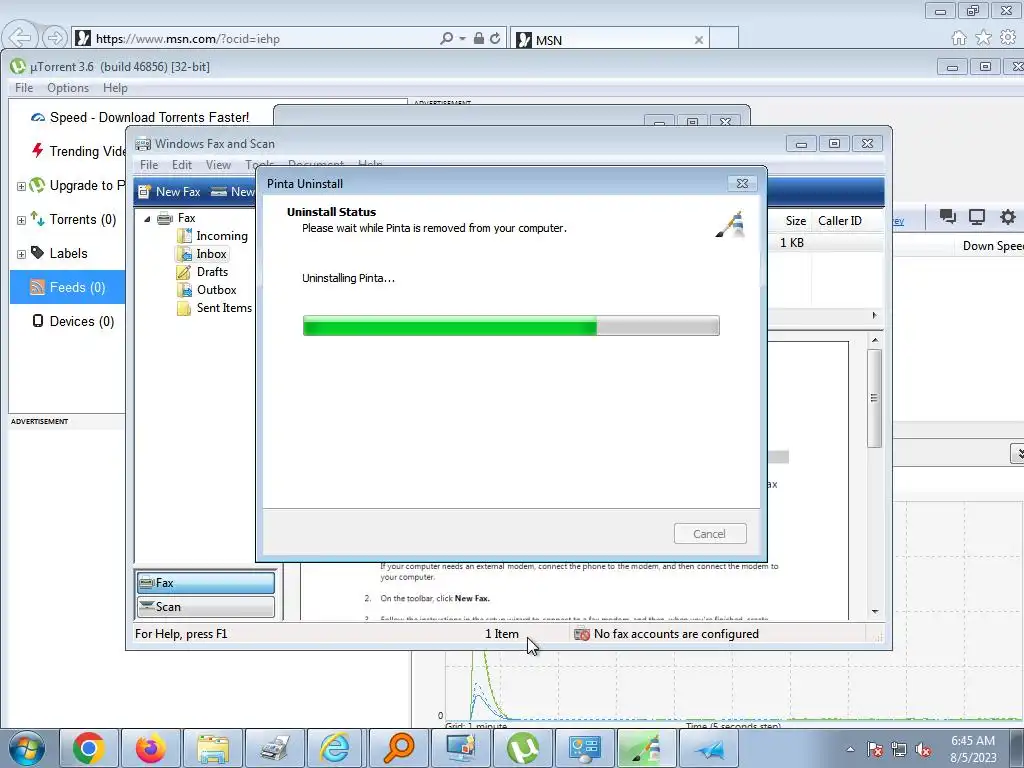Click the remote desktop monitor taskbar icon
Image resolution: width=1024 pixels, height=768 pixels.
(460, 748)
